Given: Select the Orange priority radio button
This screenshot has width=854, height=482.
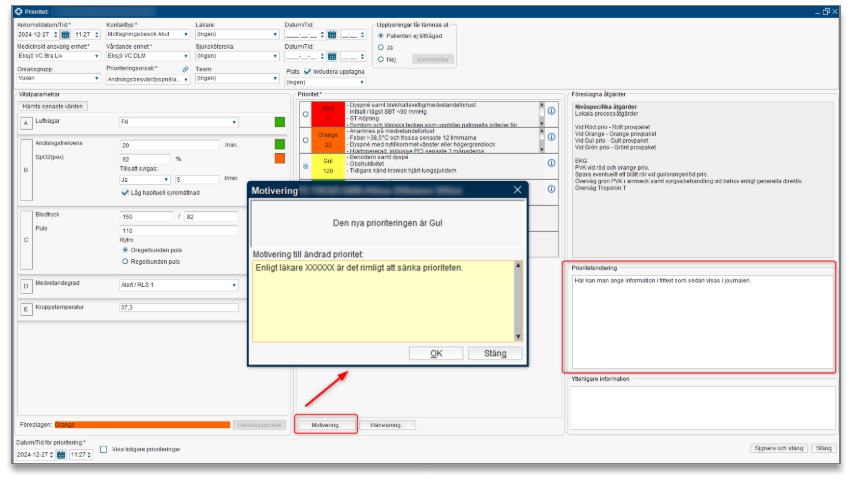Looking at the screenshot, I should click(x=305, y=138).
